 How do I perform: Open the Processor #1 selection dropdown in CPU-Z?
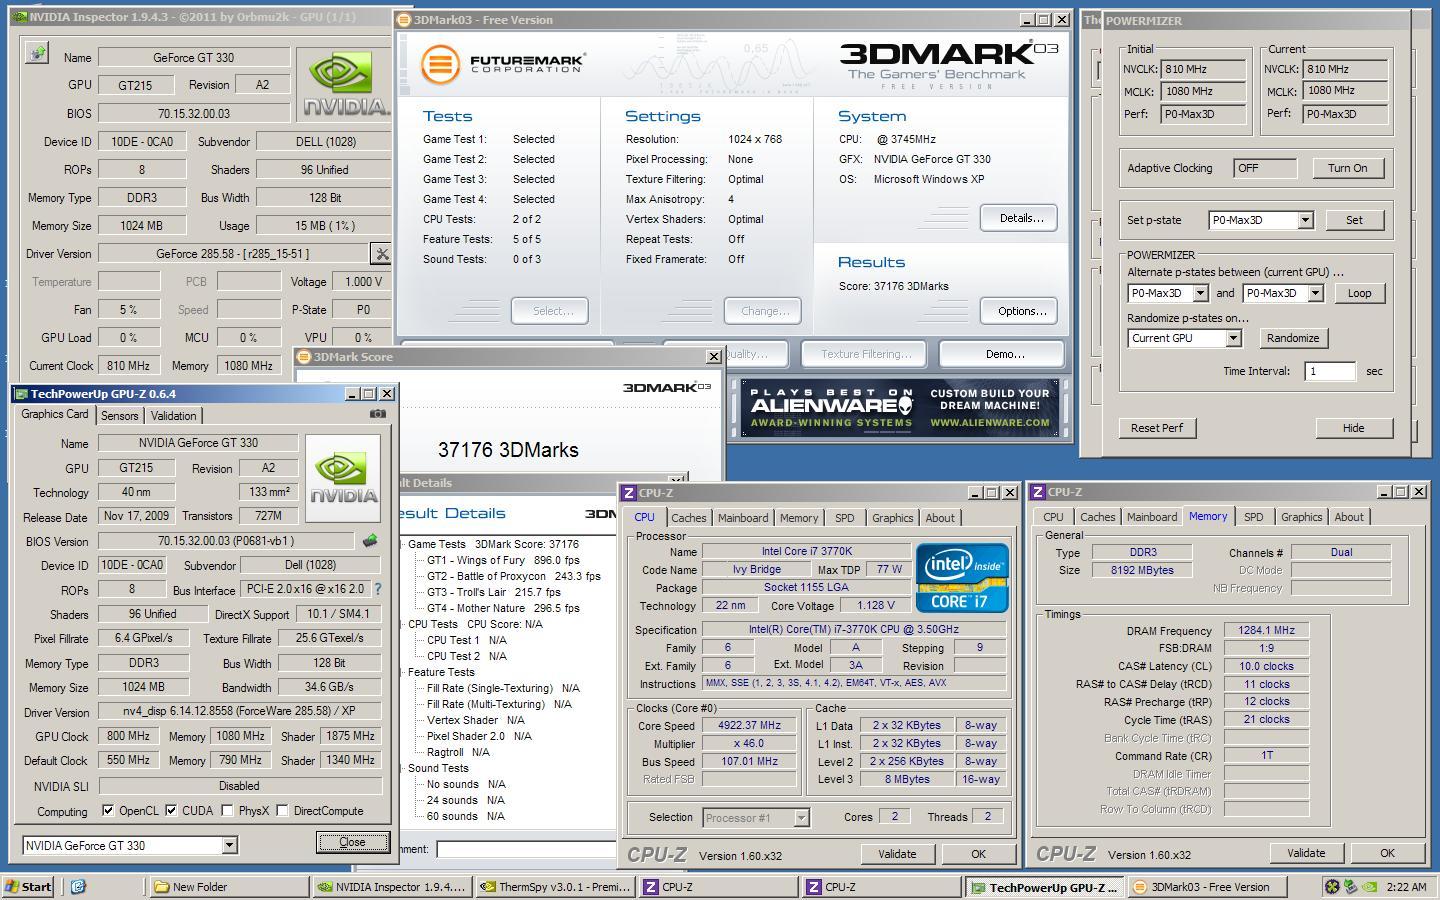801,818
